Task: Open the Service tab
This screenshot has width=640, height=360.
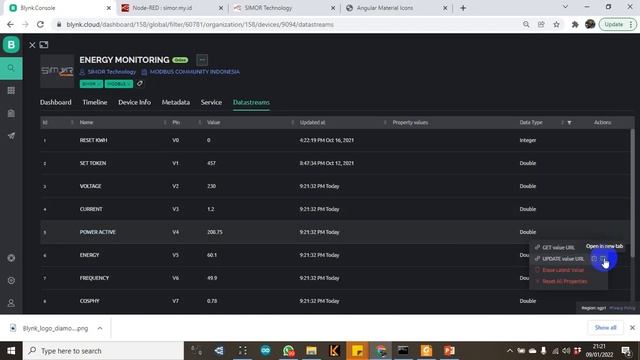Action: click(x=211, y=102)
